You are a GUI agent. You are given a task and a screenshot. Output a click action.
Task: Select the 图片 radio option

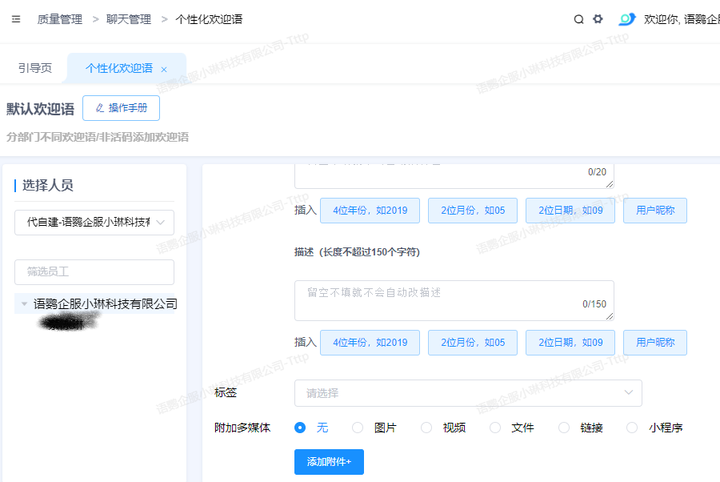tap(357, 427)
